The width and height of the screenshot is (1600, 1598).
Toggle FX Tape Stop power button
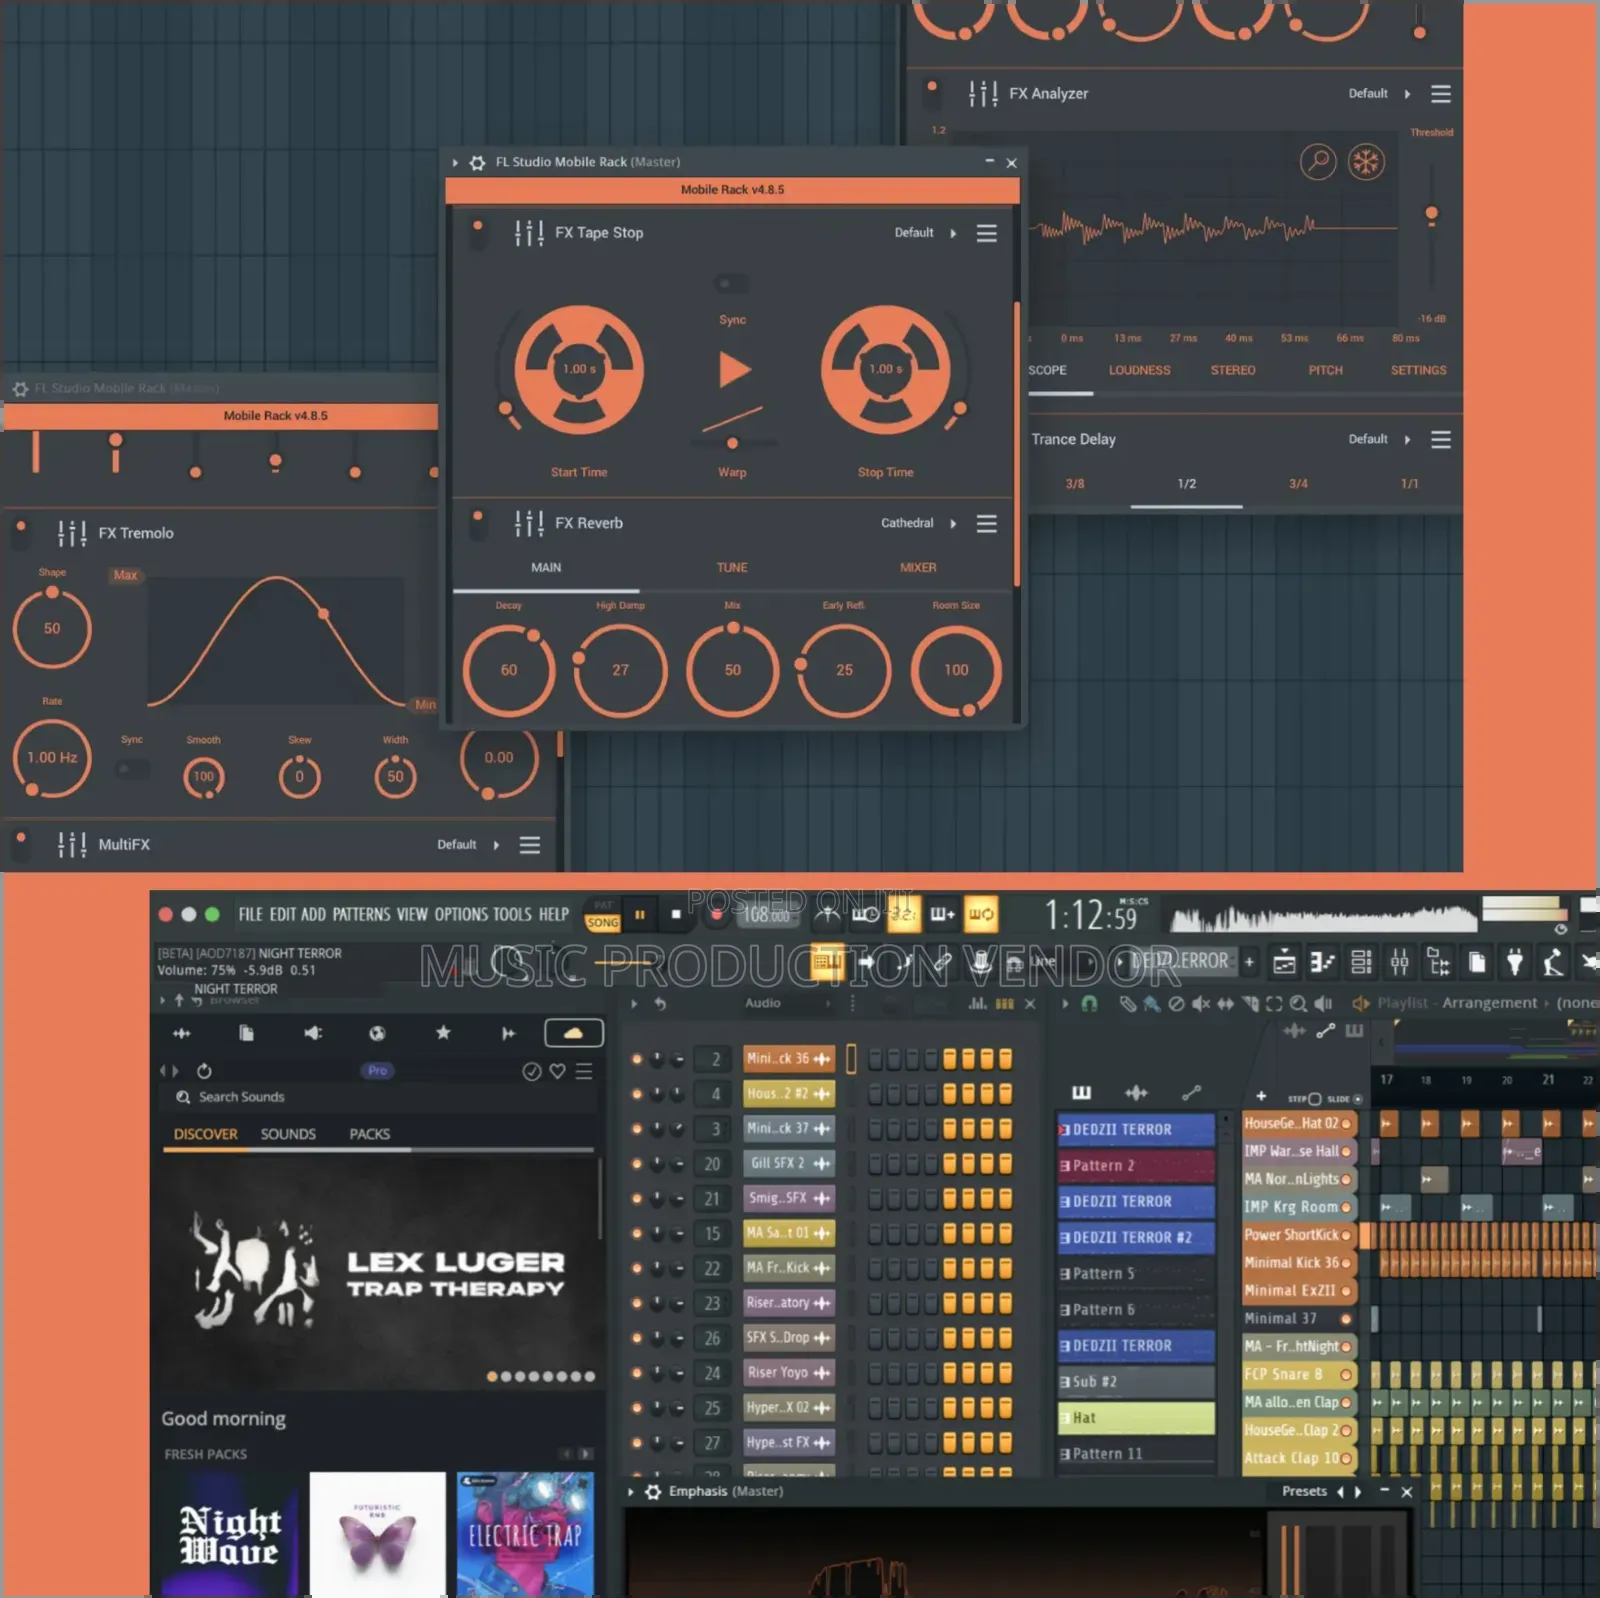478,233
